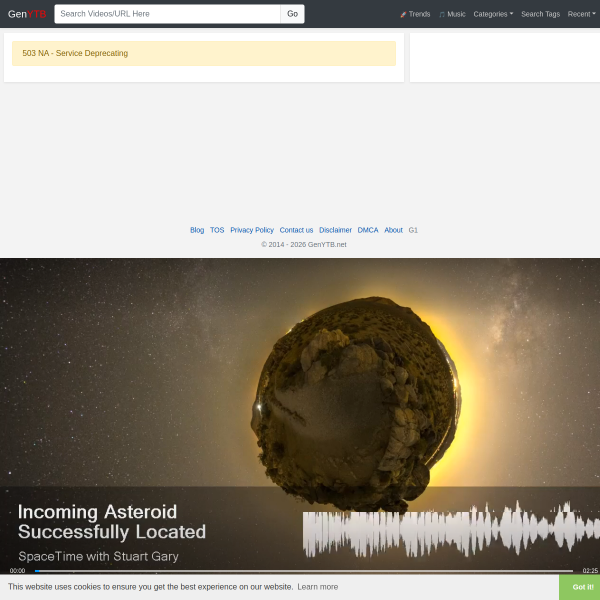Click Learn more in the cookie notice
Viewport: 600px width, 600px height.
(x=318, y=587)
